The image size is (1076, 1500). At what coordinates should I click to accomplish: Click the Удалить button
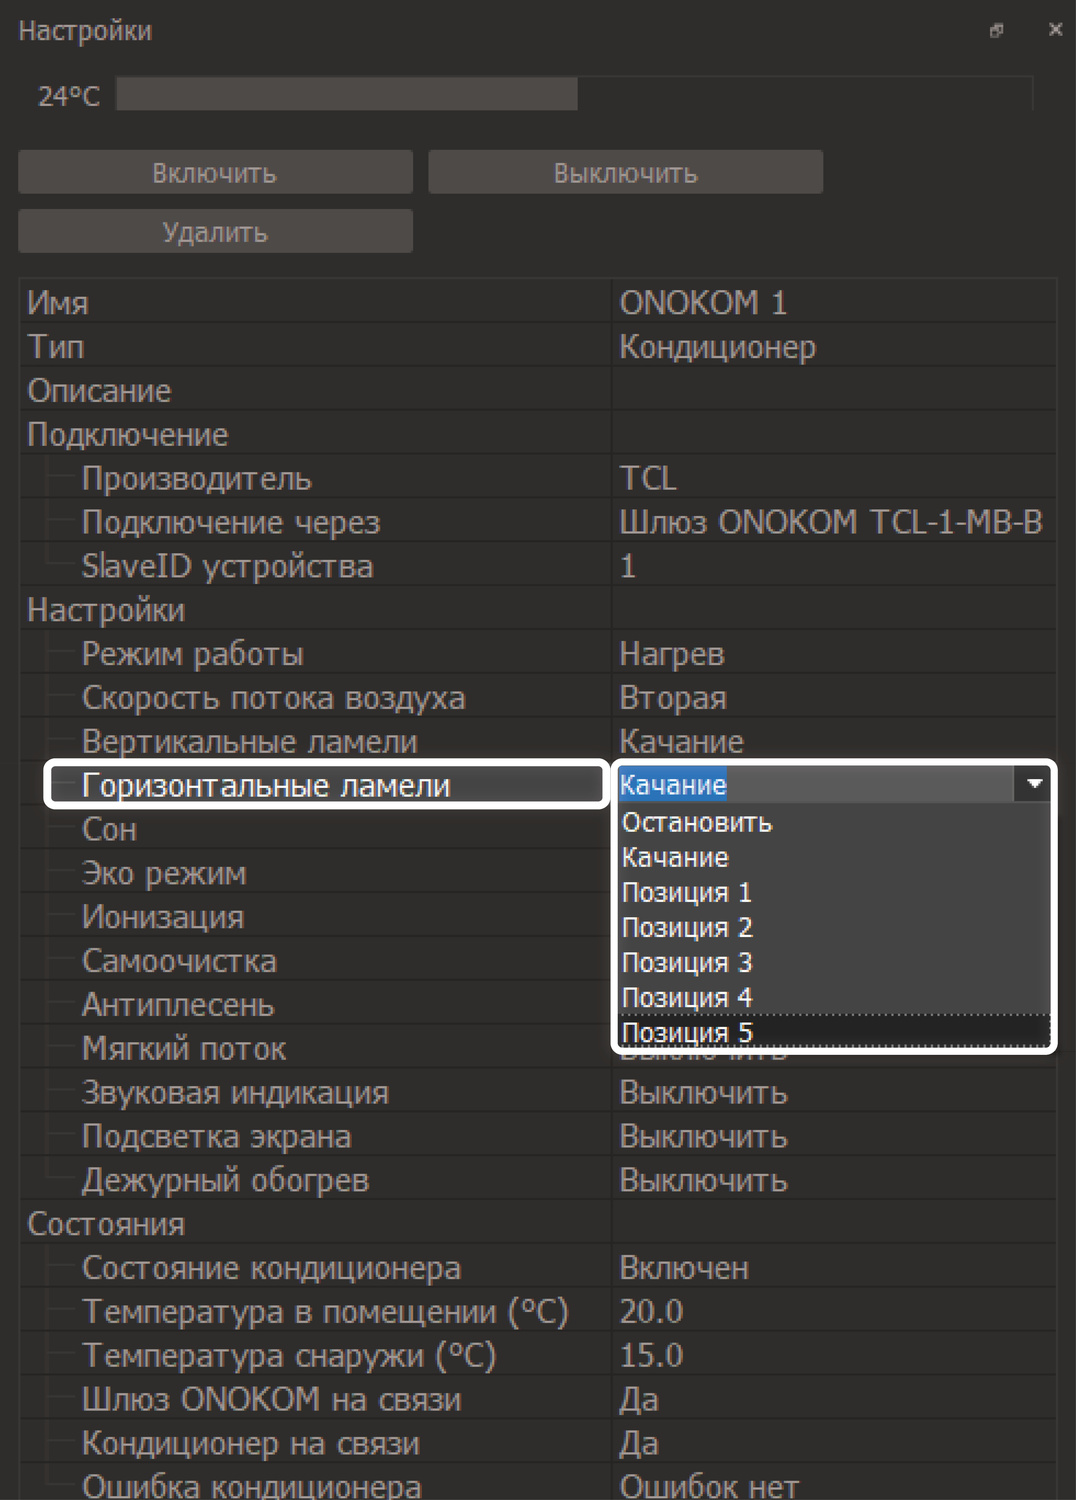coord(215,232)
